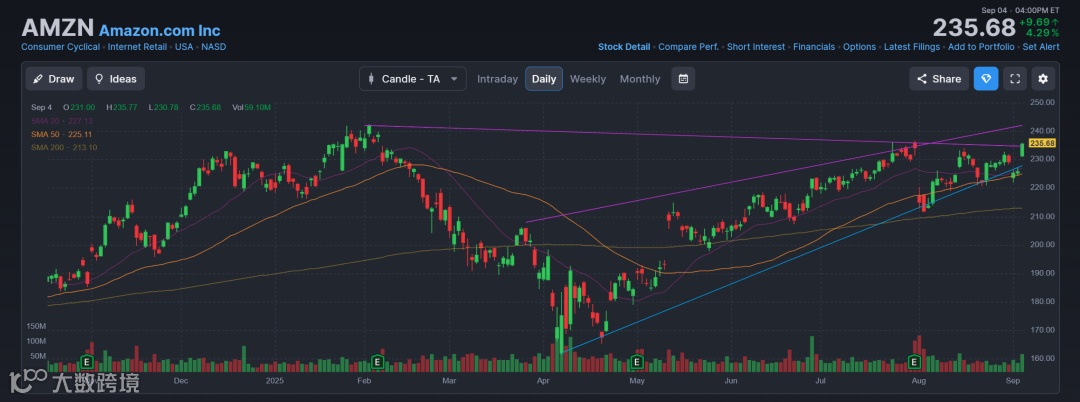The image size is (1080, 402).
Task: Click the USA country link
Action: 183,47
